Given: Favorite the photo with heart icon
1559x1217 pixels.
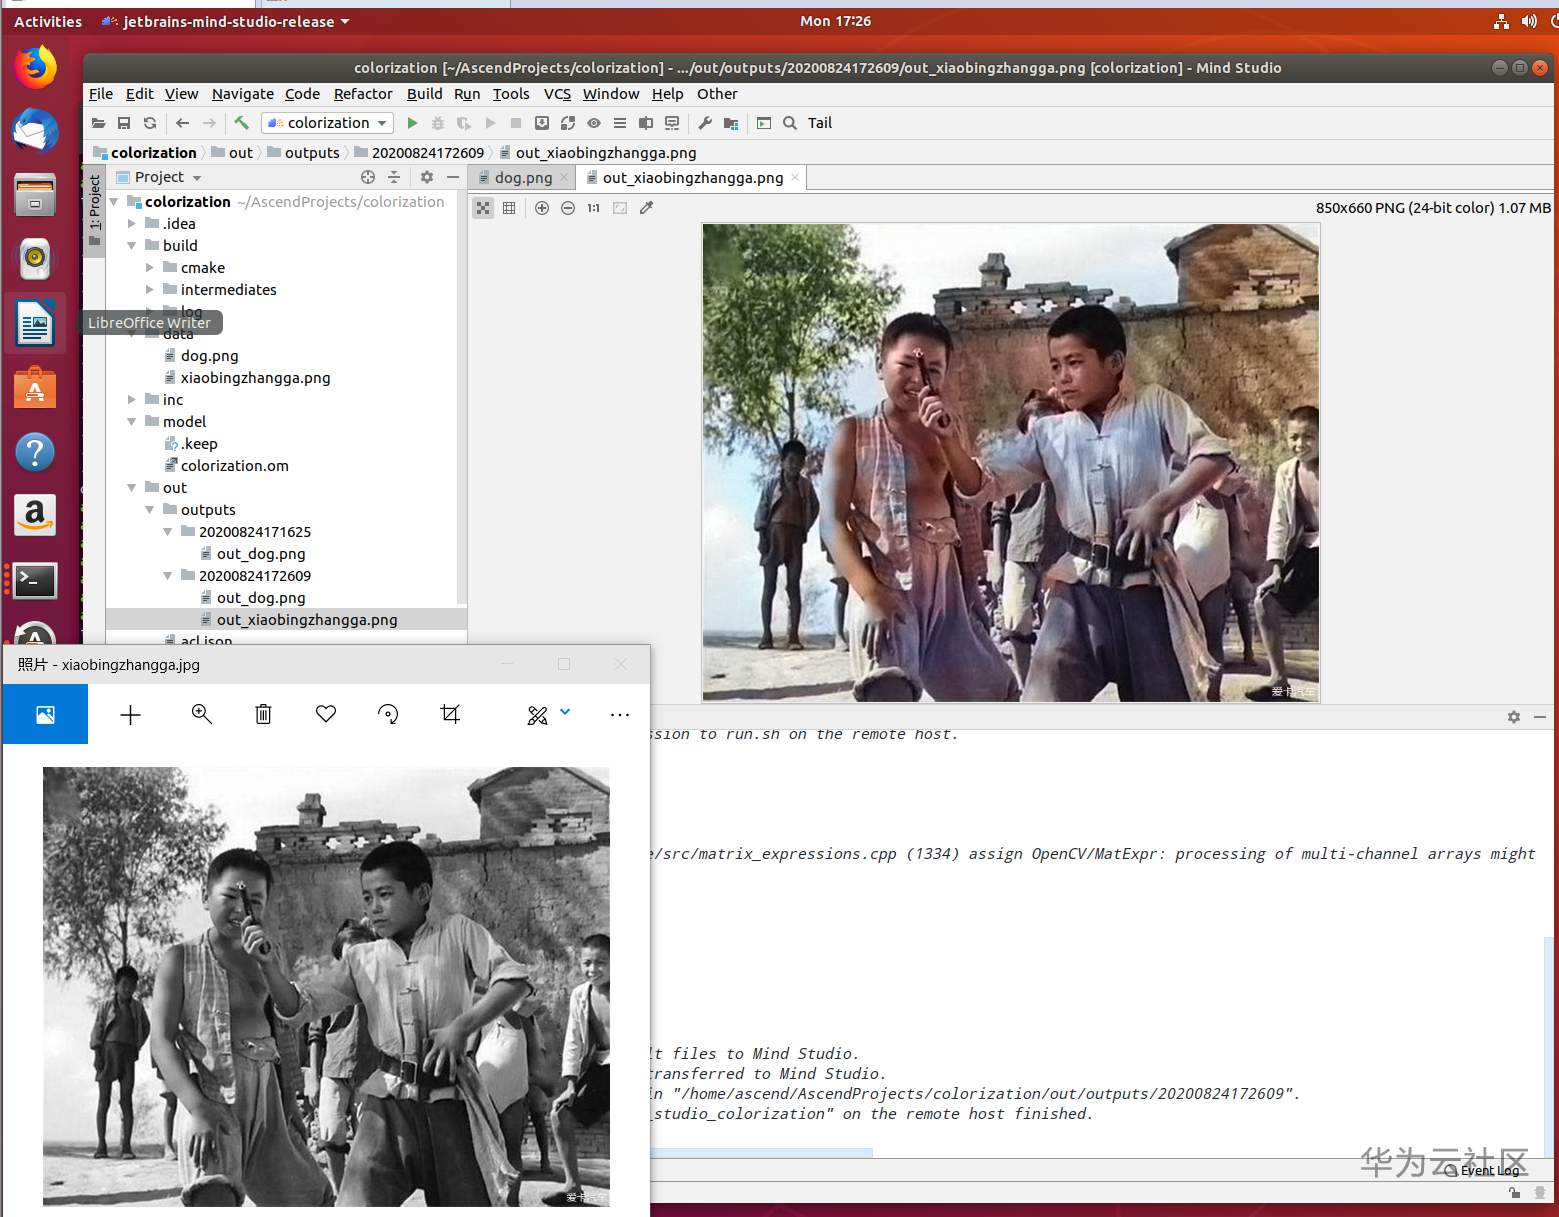Looking at the screenshot, I should (326, 714).
